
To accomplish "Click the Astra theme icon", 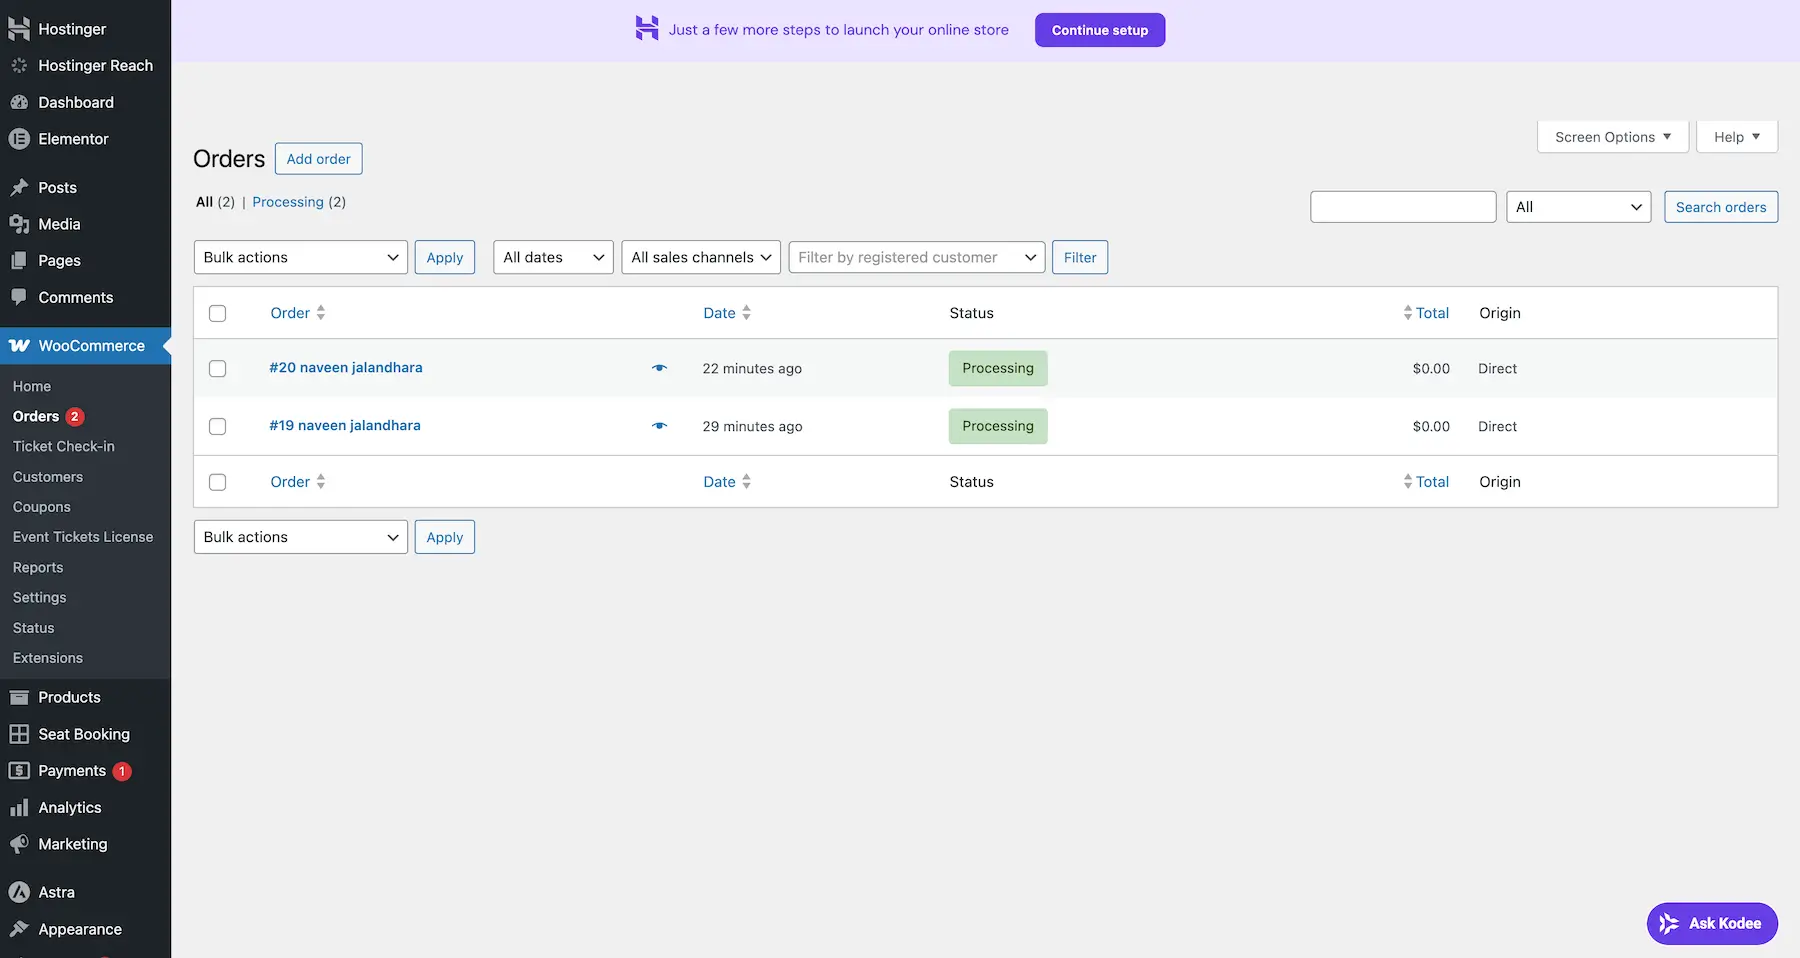I will (x=19, y=892).
